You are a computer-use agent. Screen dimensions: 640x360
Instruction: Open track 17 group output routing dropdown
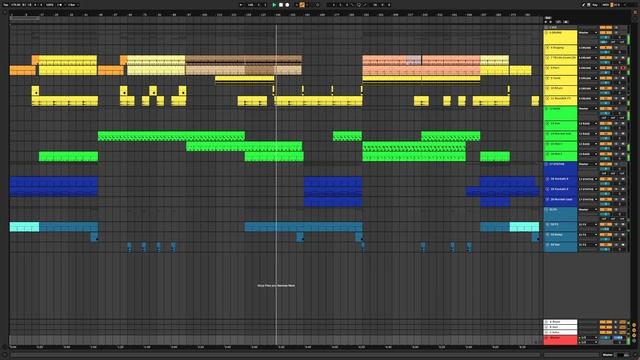[588, 164]
